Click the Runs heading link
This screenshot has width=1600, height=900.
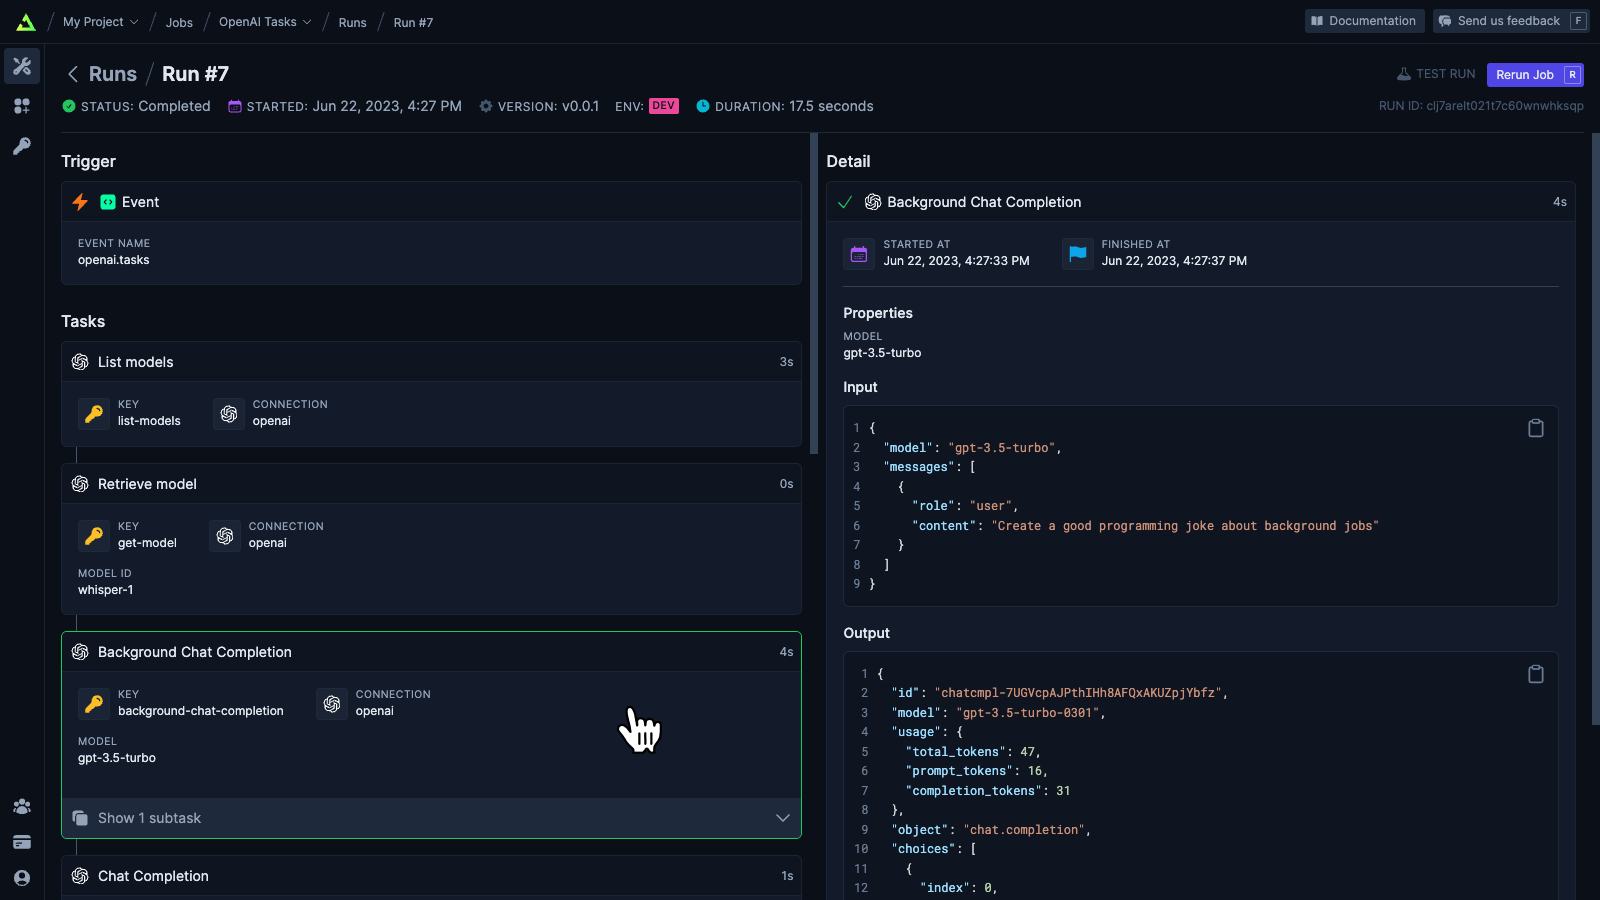(112, 74)
